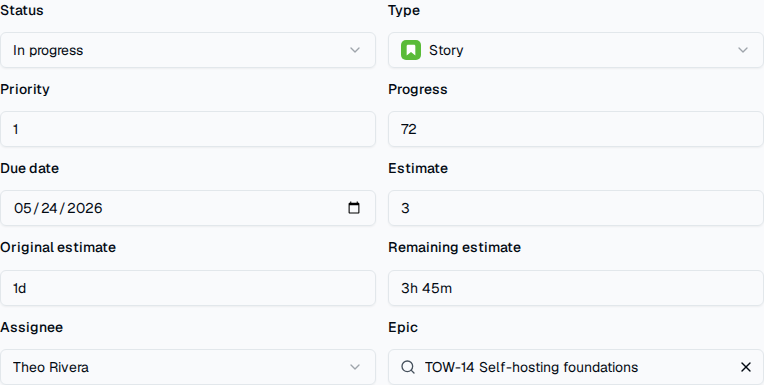Screen dimensions: 764x385
Task: Open the calendar picker icon in Due date
Action: click(x=354, y=208)
